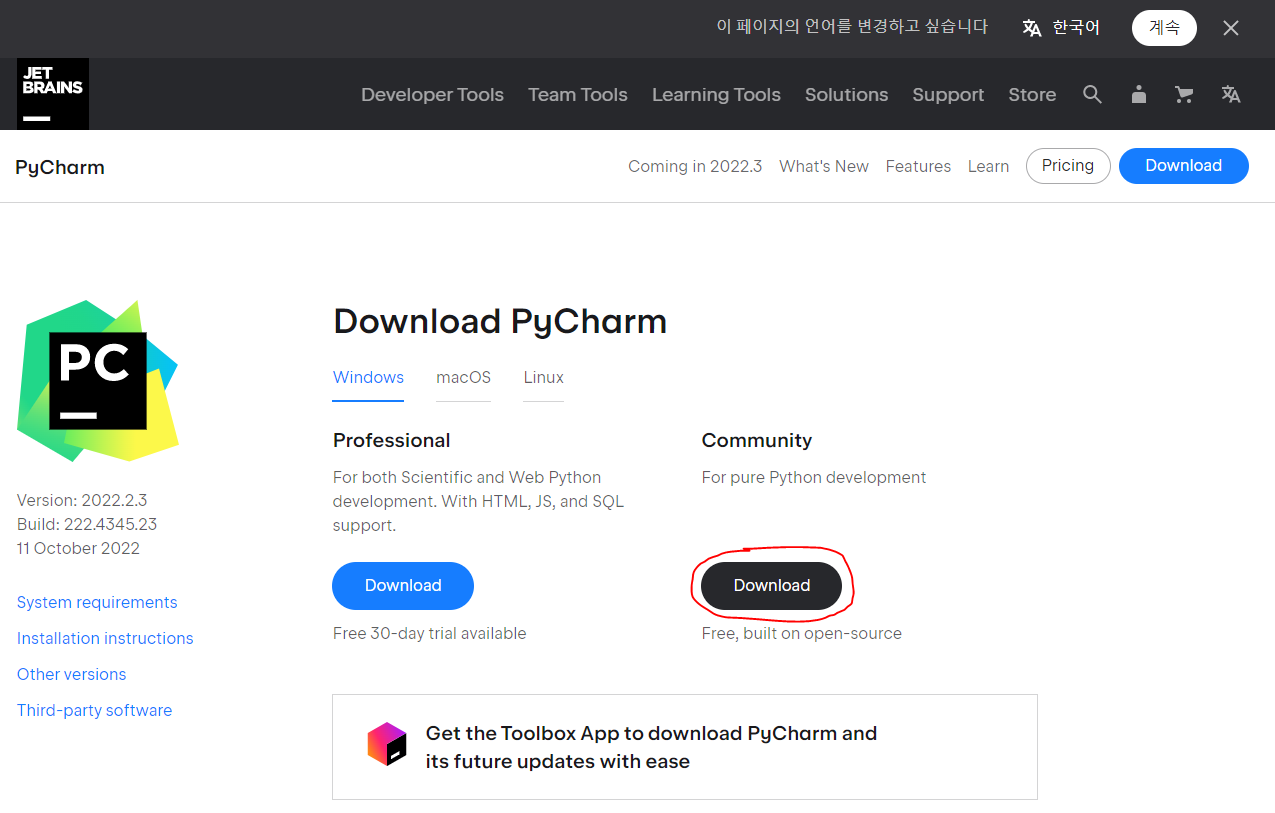Open Third-party software link

coord(94,710)
